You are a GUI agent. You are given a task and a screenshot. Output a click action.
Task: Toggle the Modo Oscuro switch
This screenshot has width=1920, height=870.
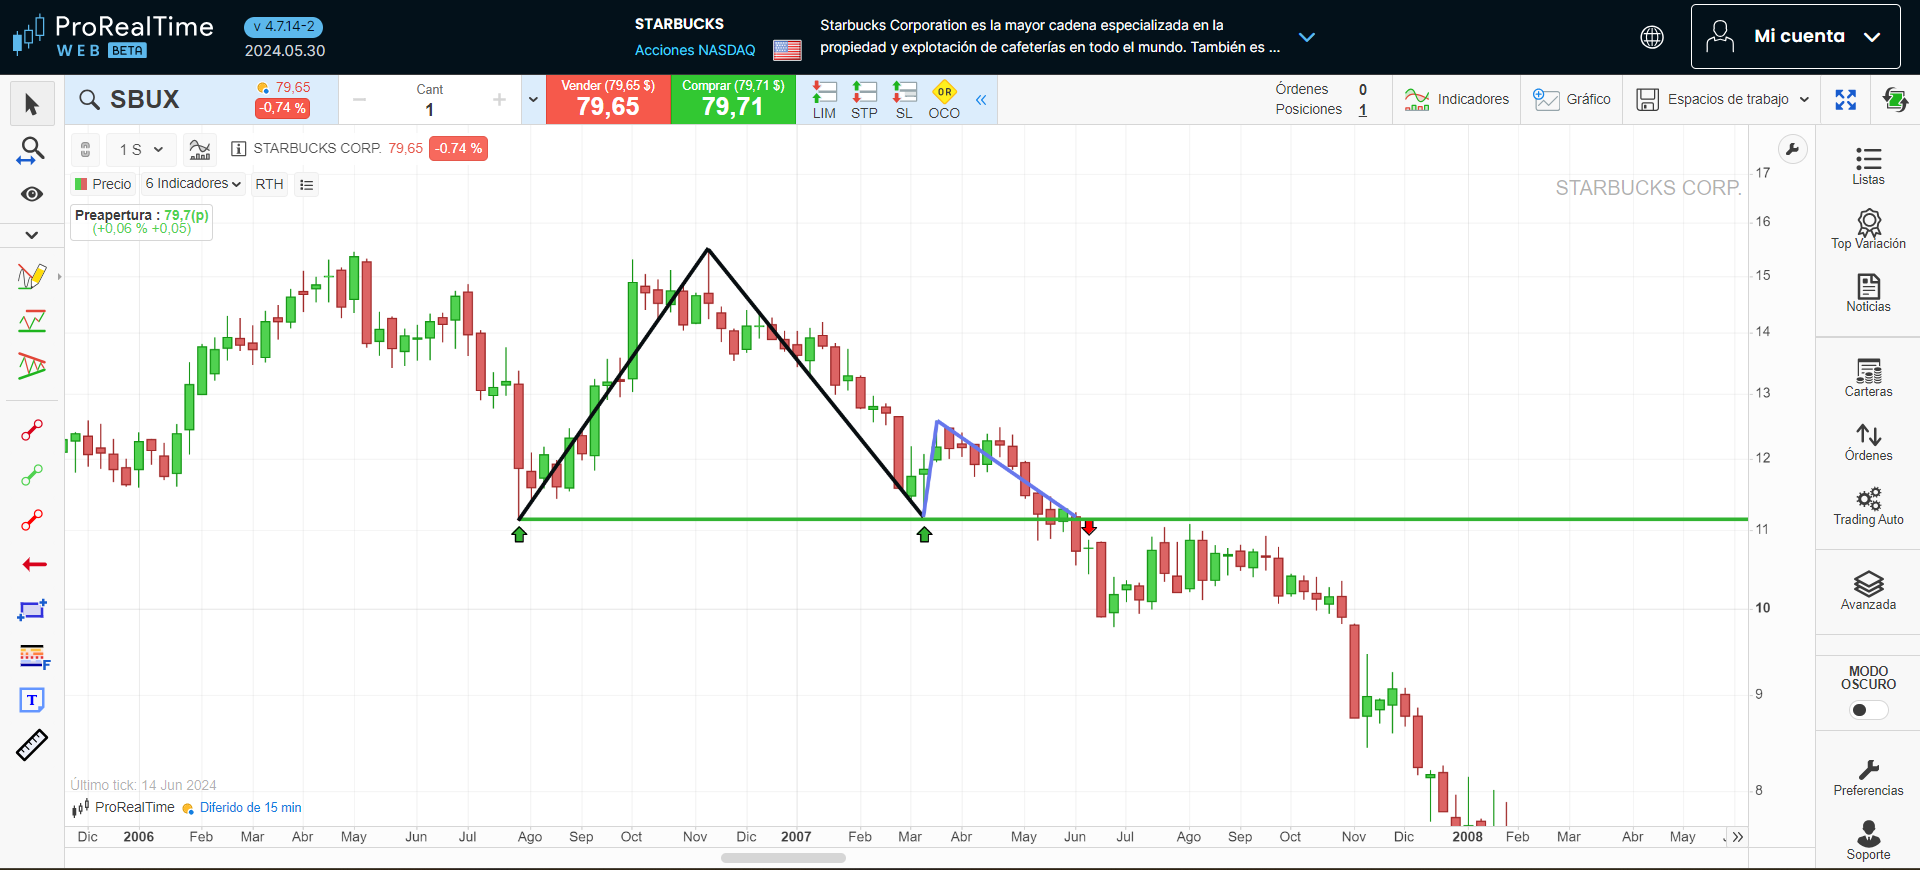[1867, 710]
